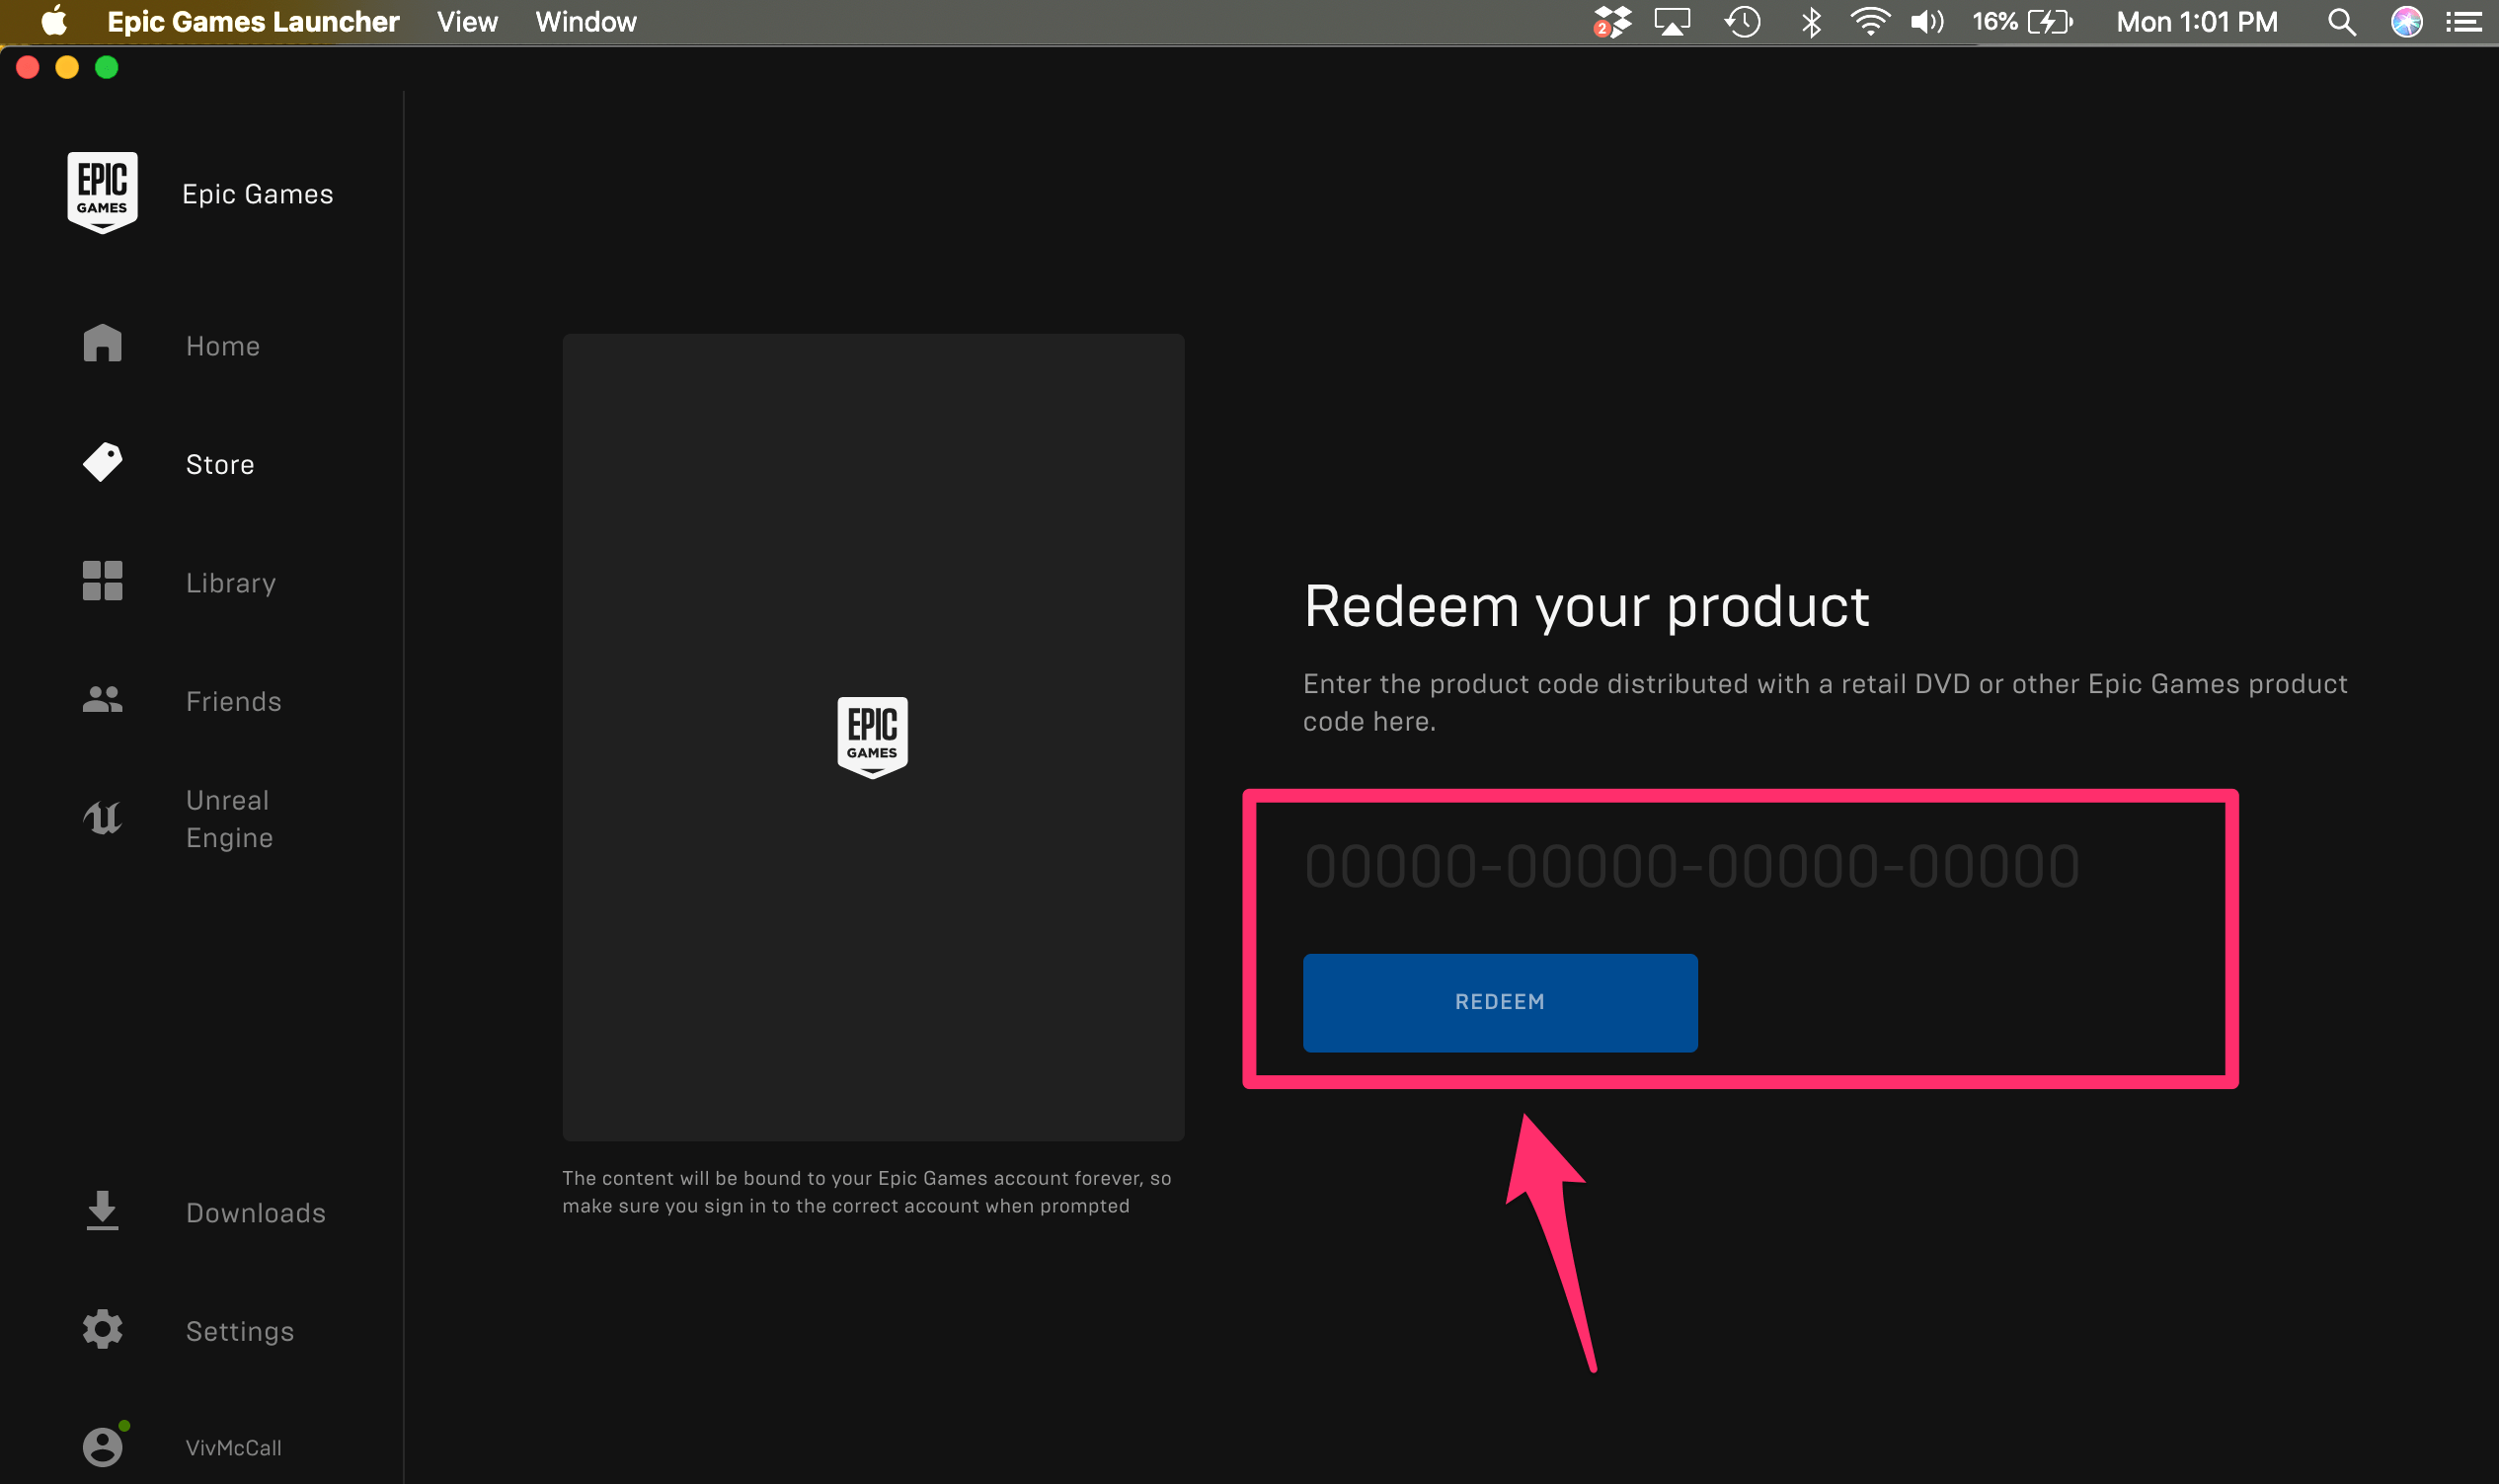The image size is (2499, 1484).
Task: Click the volume speaker menu bar icon
Action: (1927, 21)
